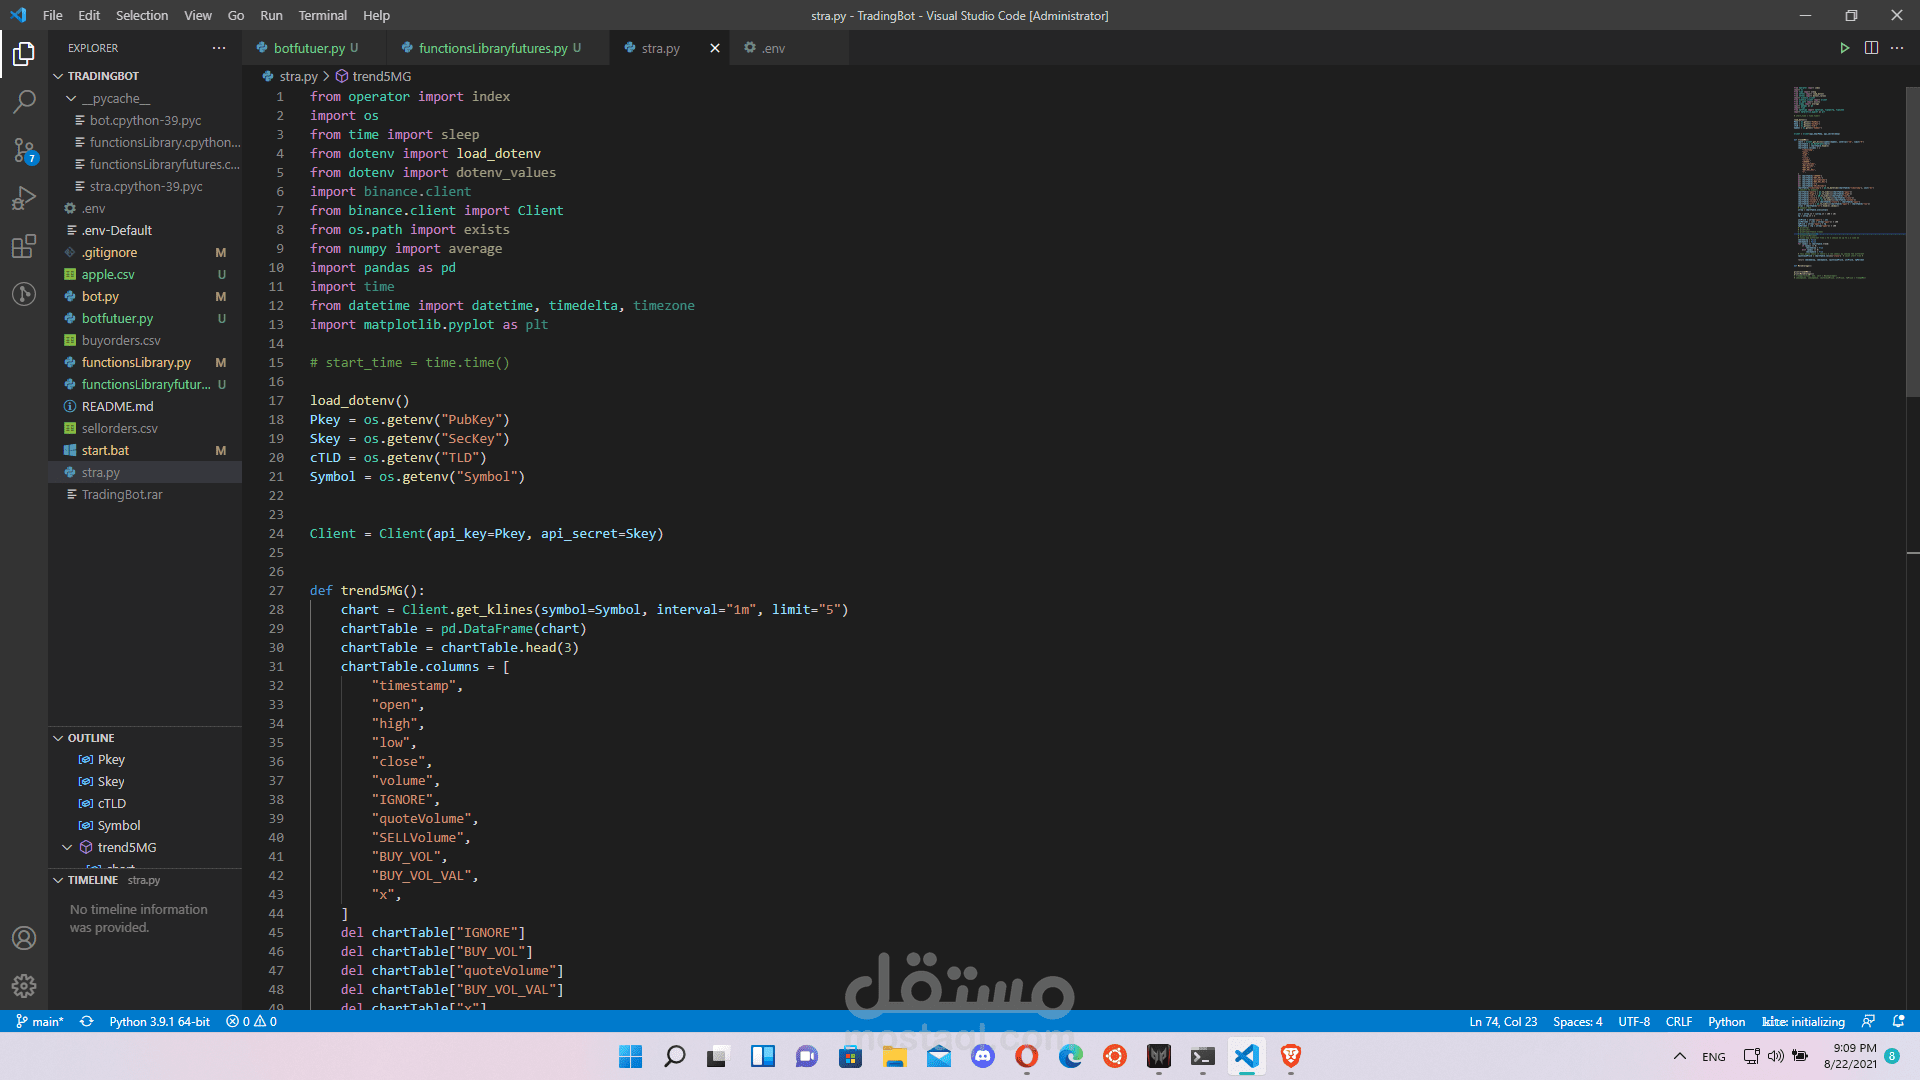Open the Edit menu
The image size is (1920, 1080).
[x=89, y=15]
